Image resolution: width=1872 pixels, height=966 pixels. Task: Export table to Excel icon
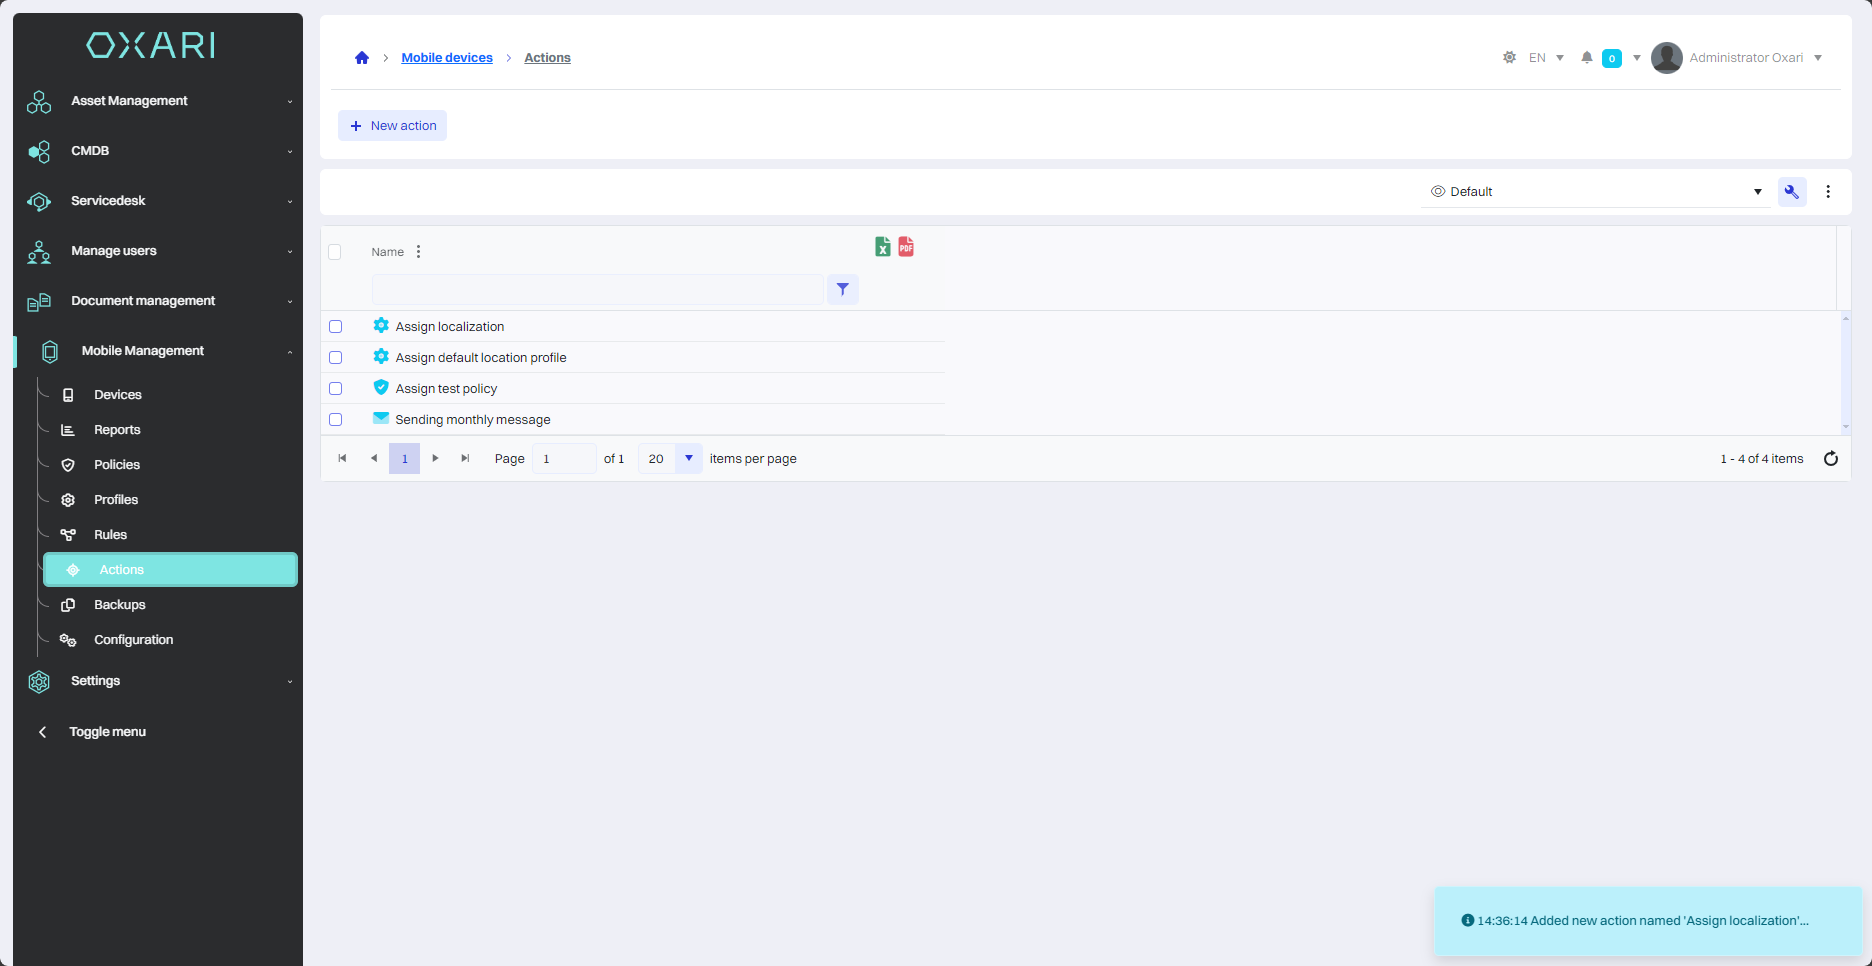882,247
